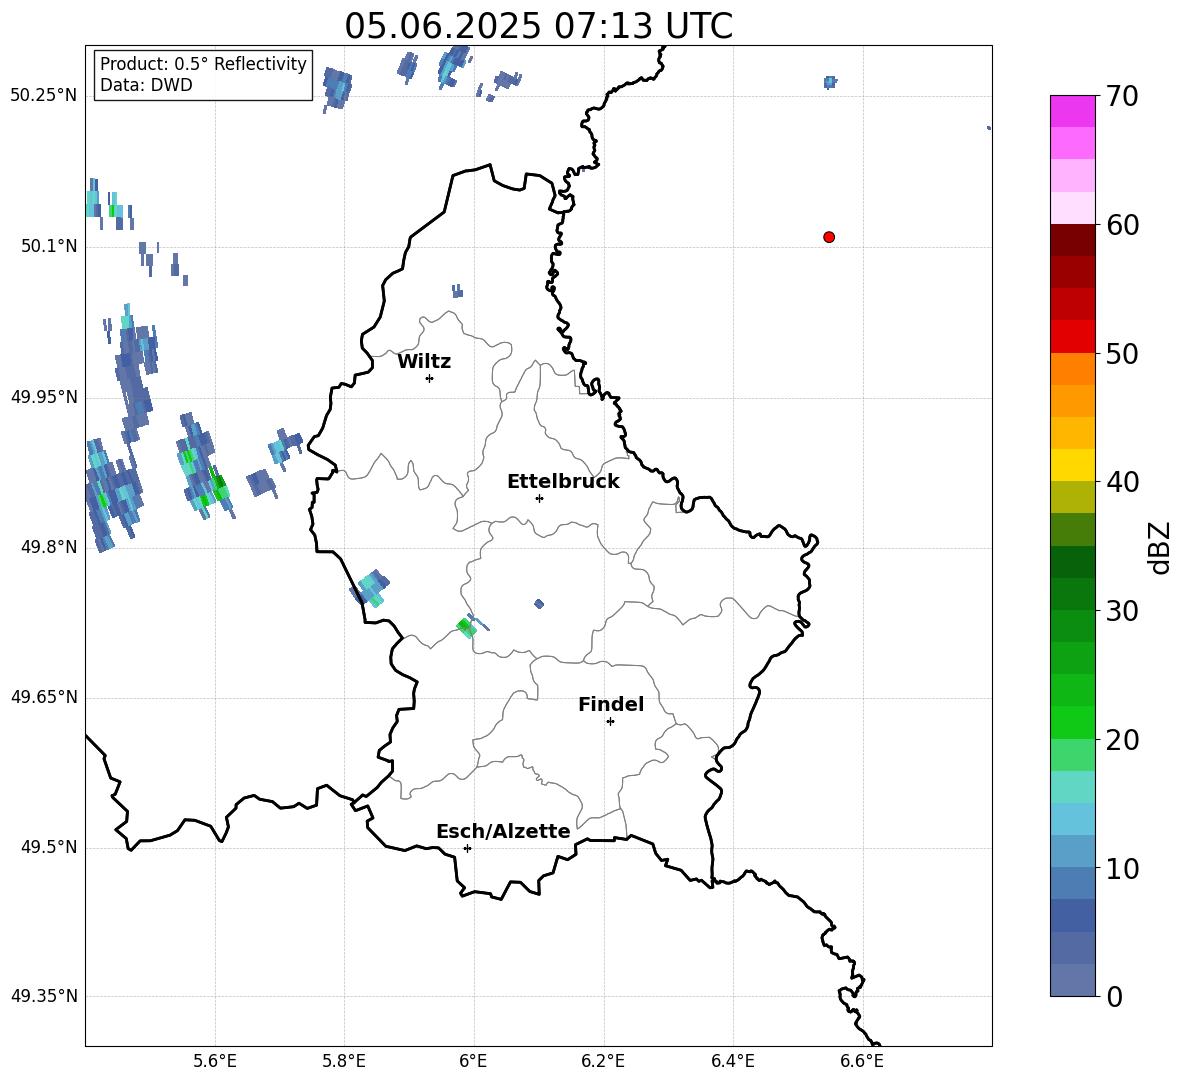Click the green radar echo south of Wiltz region
This screenshot has width=1184, height=1081.
coord(467,627)
